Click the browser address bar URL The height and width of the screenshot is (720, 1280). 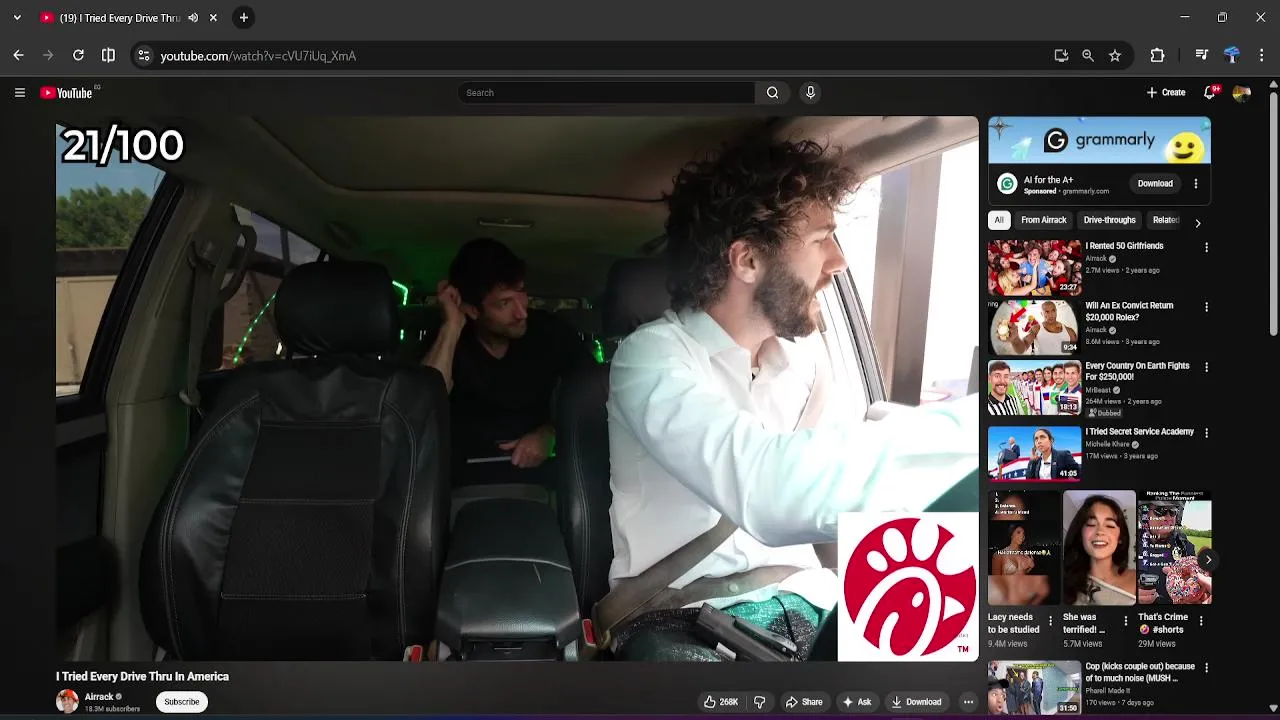click(x=258, y=56)
